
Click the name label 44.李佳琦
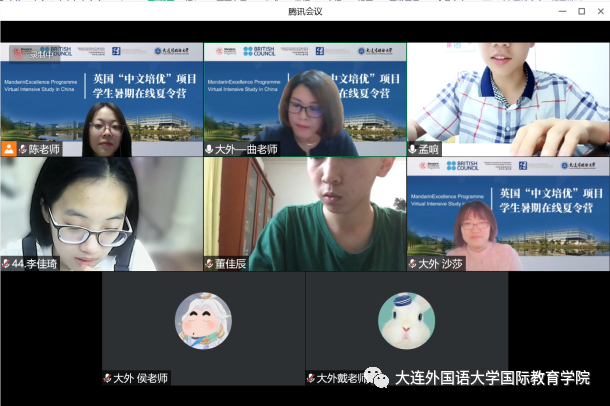(x=34, y=264)
